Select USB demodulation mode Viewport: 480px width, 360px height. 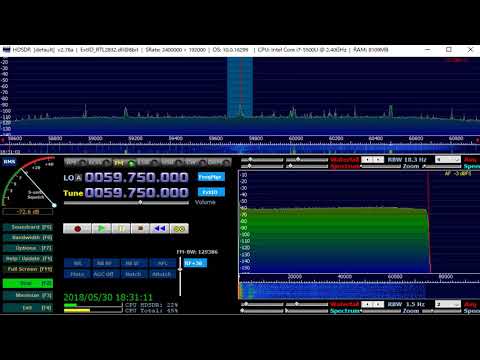(172, 163)
